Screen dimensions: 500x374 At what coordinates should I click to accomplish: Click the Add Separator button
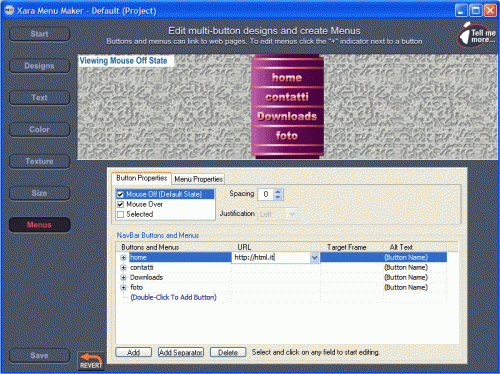[181, 352]
